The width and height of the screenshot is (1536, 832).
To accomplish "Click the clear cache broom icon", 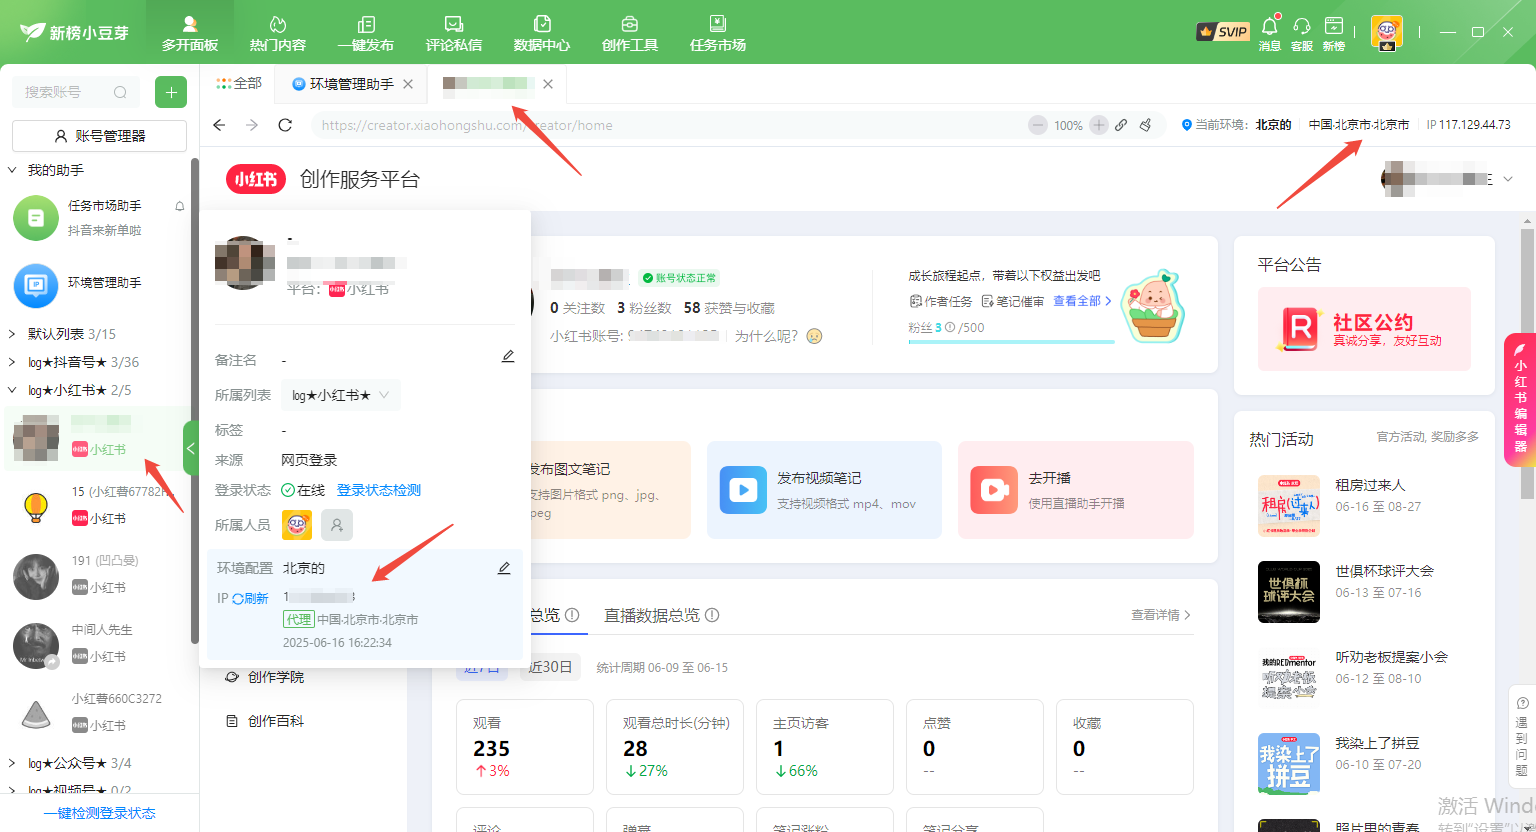I will [x=1146, y=125].
